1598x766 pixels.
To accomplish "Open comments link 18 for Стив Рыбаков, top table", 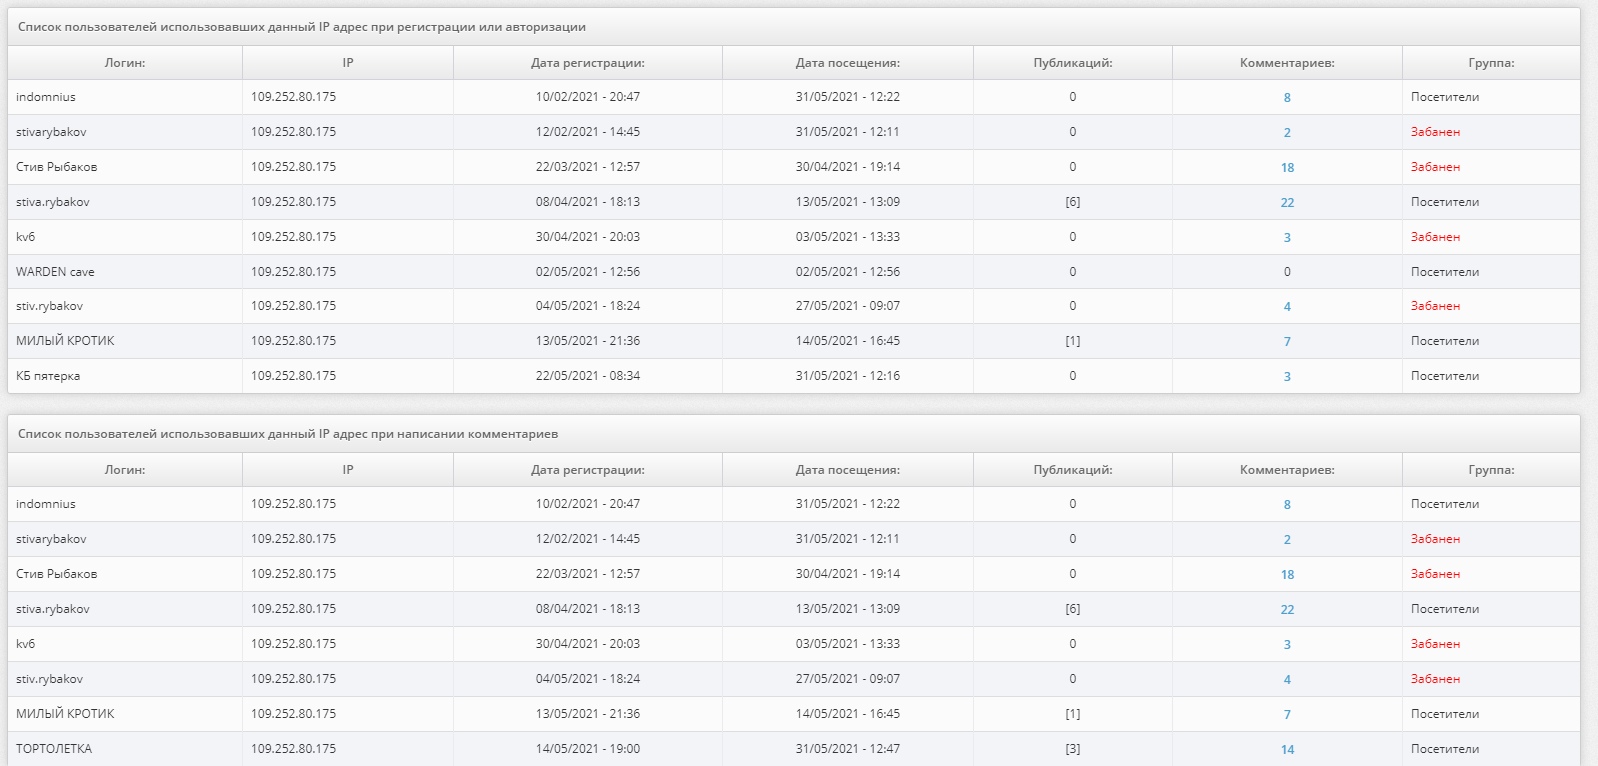I will pyautogui.click(x=1287, y=168).
